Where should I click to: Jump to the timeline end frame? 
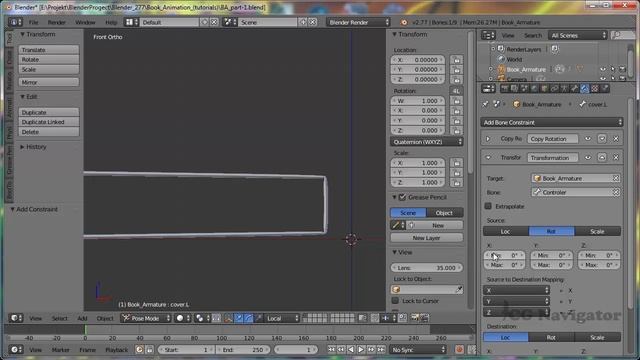(381, 350)
